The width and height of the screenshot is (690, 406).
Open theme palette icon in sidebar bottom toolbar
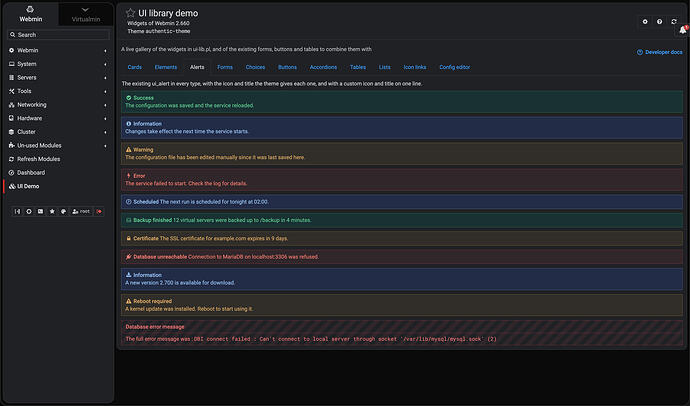[63, 212]
